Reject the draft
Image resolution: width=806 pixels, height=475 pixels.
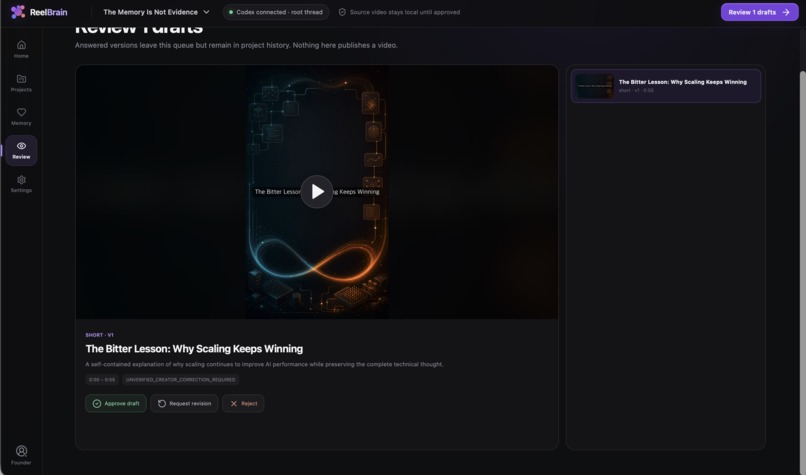[243, 404]
